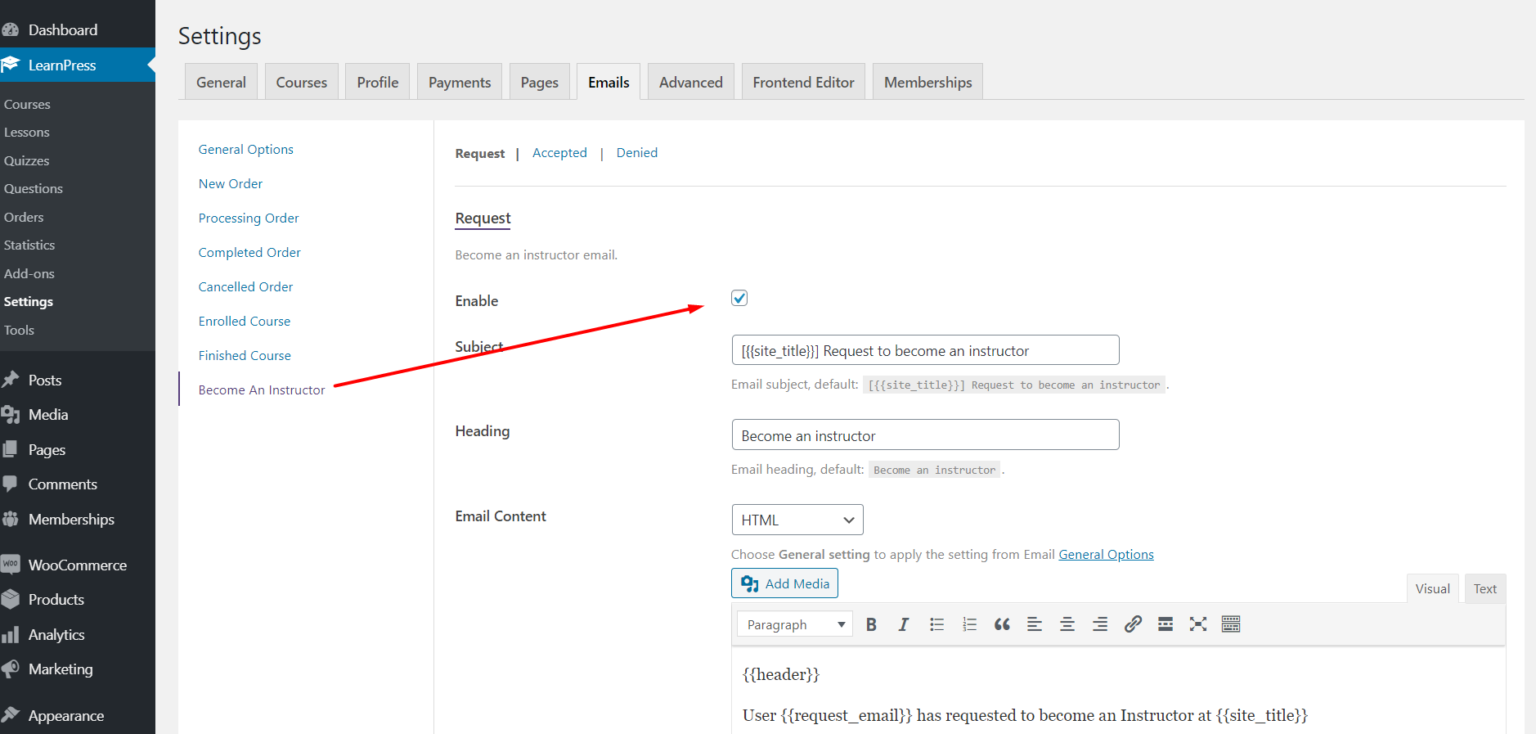The width and height of the screenshot is (1536, 734).
Task: Disable the Request email via Enable checkbox
Action: point(739,297)
